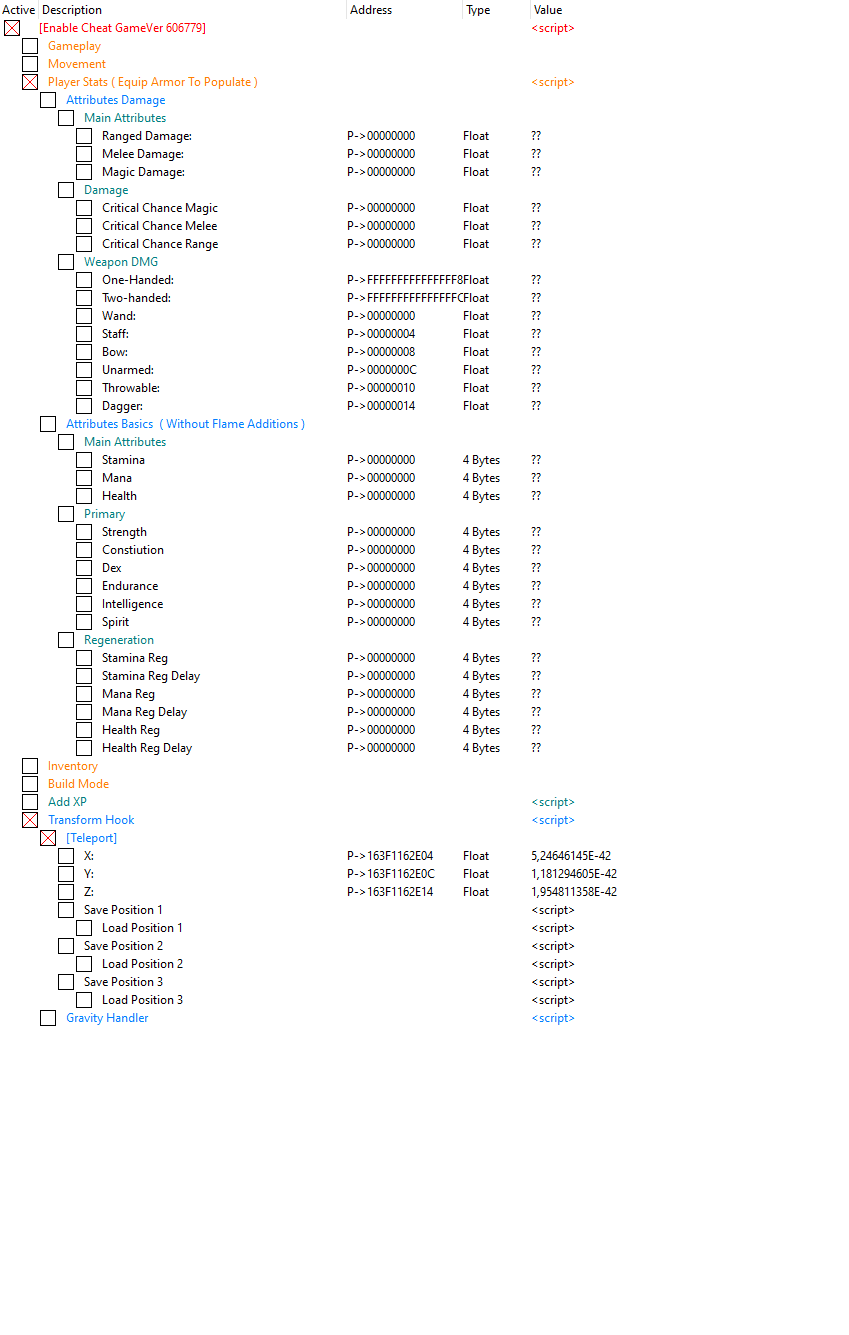Screen dimensions: 849x1335
Task: Toggle the Bow entry checkbox
Action: tap(84, 352)
